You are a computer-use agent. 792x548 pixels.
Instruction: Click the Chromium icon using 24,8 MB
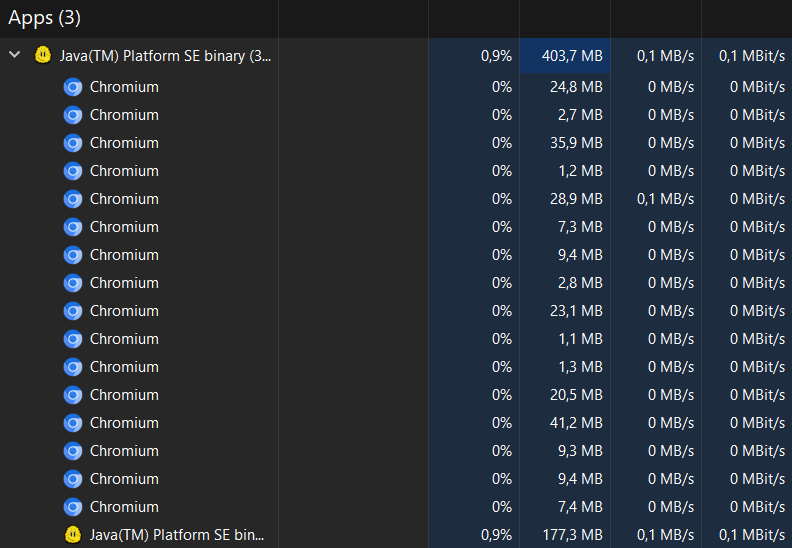tap(72, 87)
